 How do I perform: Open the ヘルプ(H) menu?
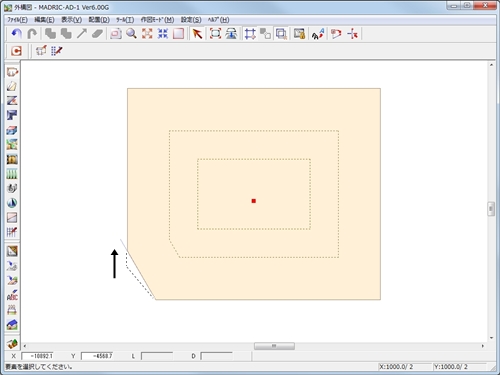tap(218, 20)
